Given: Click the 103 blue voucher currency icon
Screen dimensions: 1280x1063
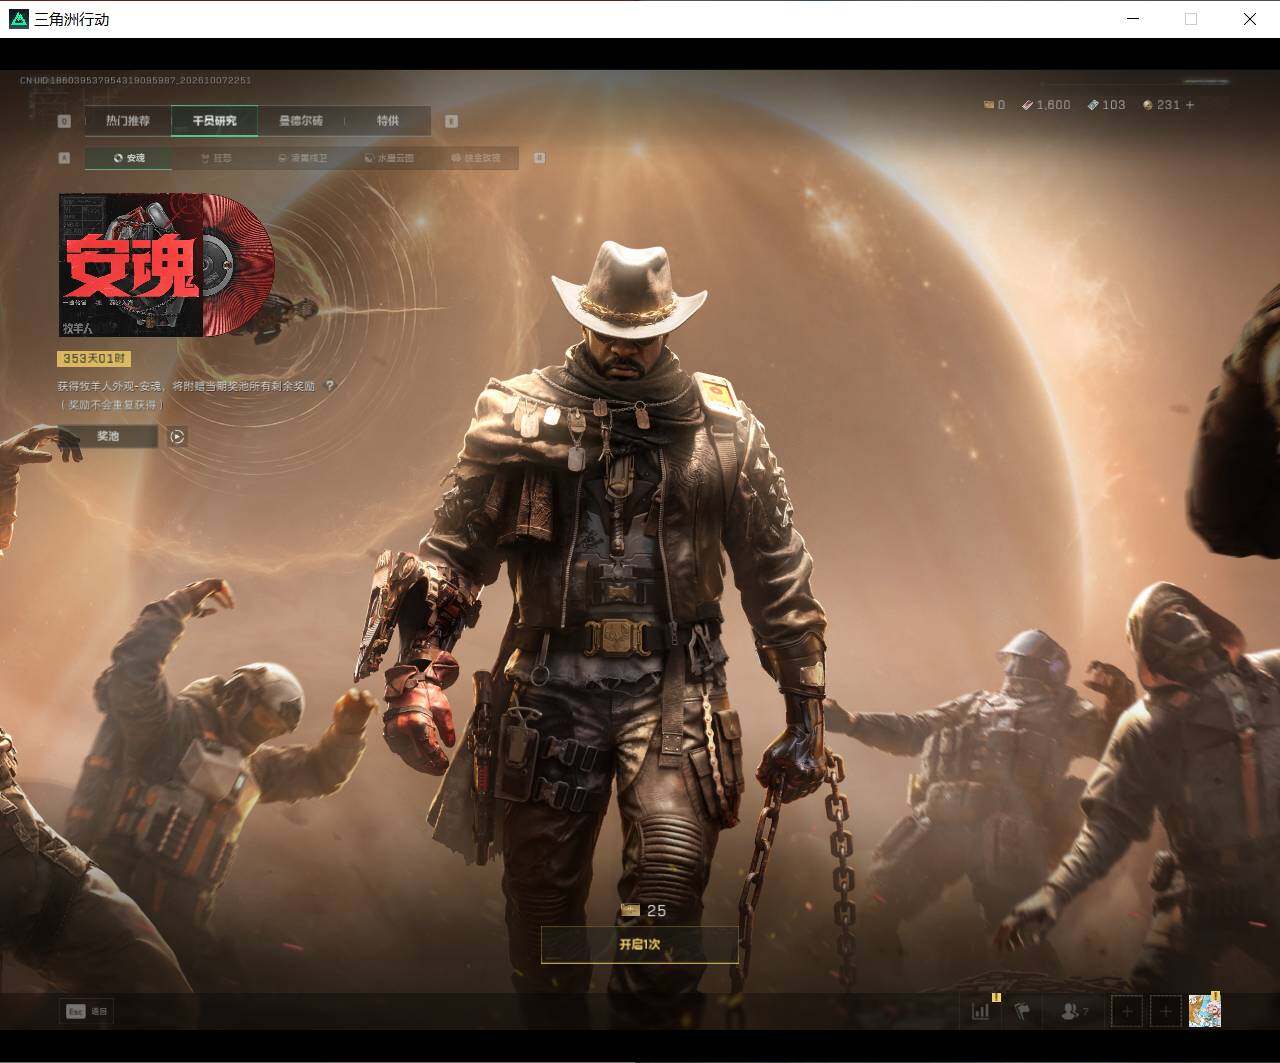Looking at the screenshot, I should 1093,105.
